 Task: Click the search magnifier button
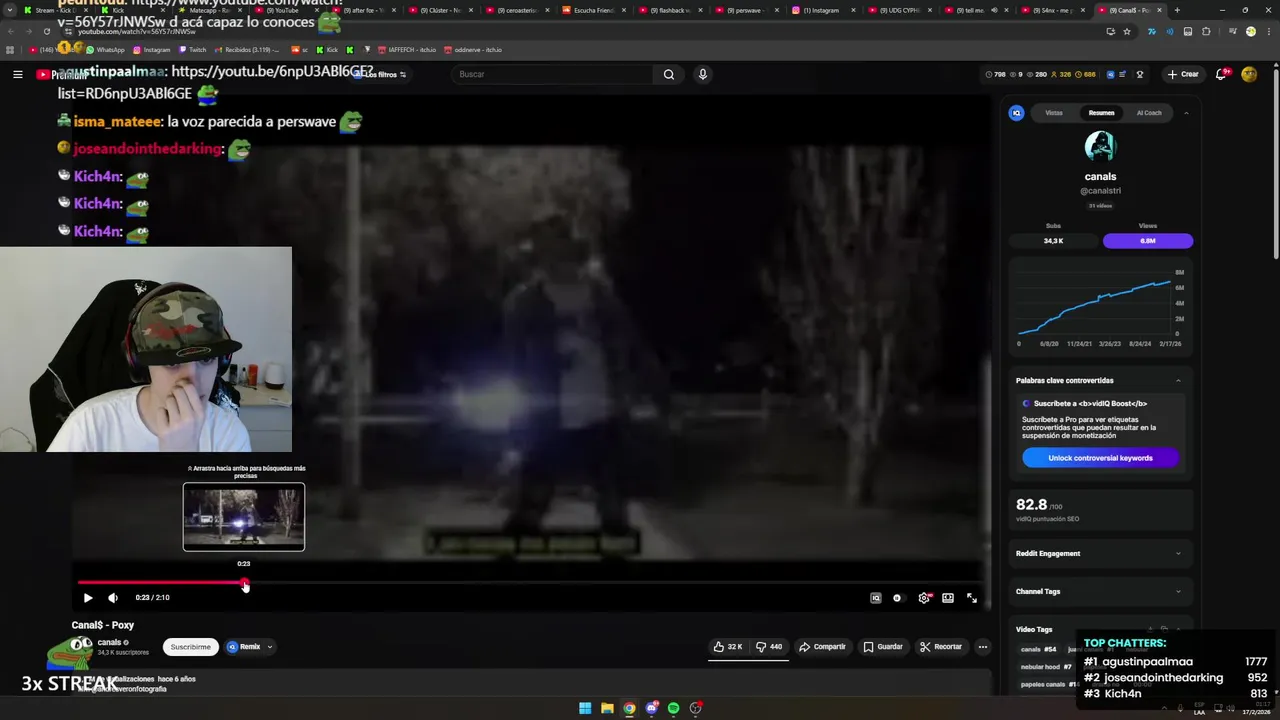(669, 74)
